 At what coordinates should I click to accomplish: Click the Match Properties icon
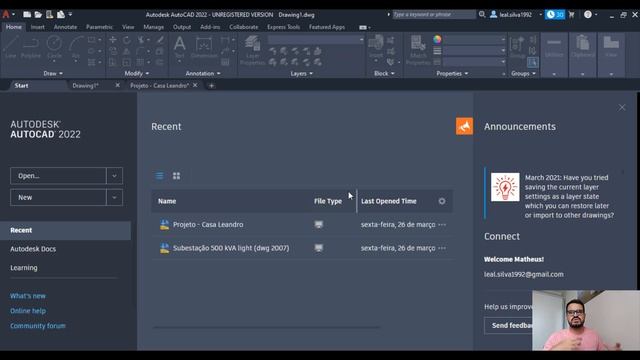point(418,51)
